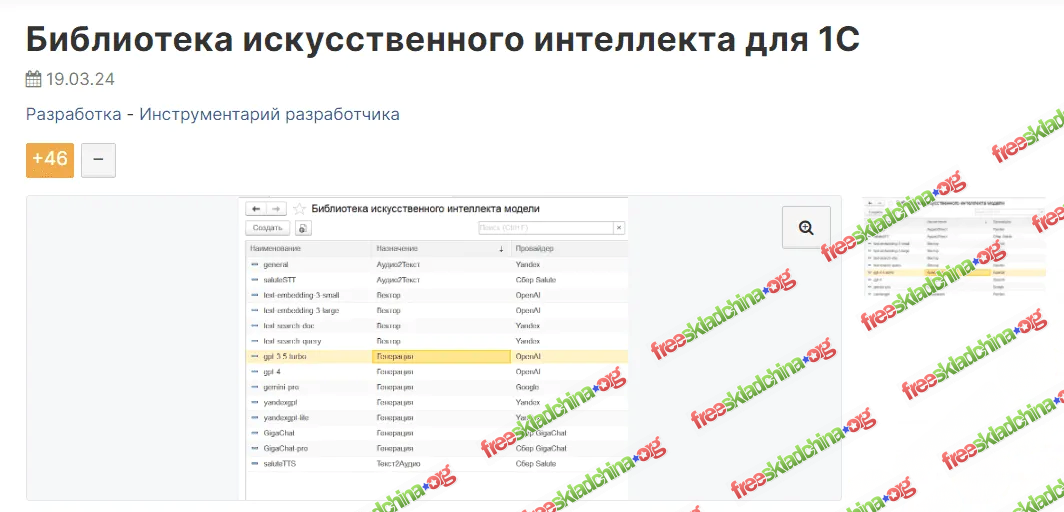Image resolution: width=1064 pixels, height=512 pixels.
Task: Select the highlighted gpt-3.5-turbo row name
Action: point(285,357)
